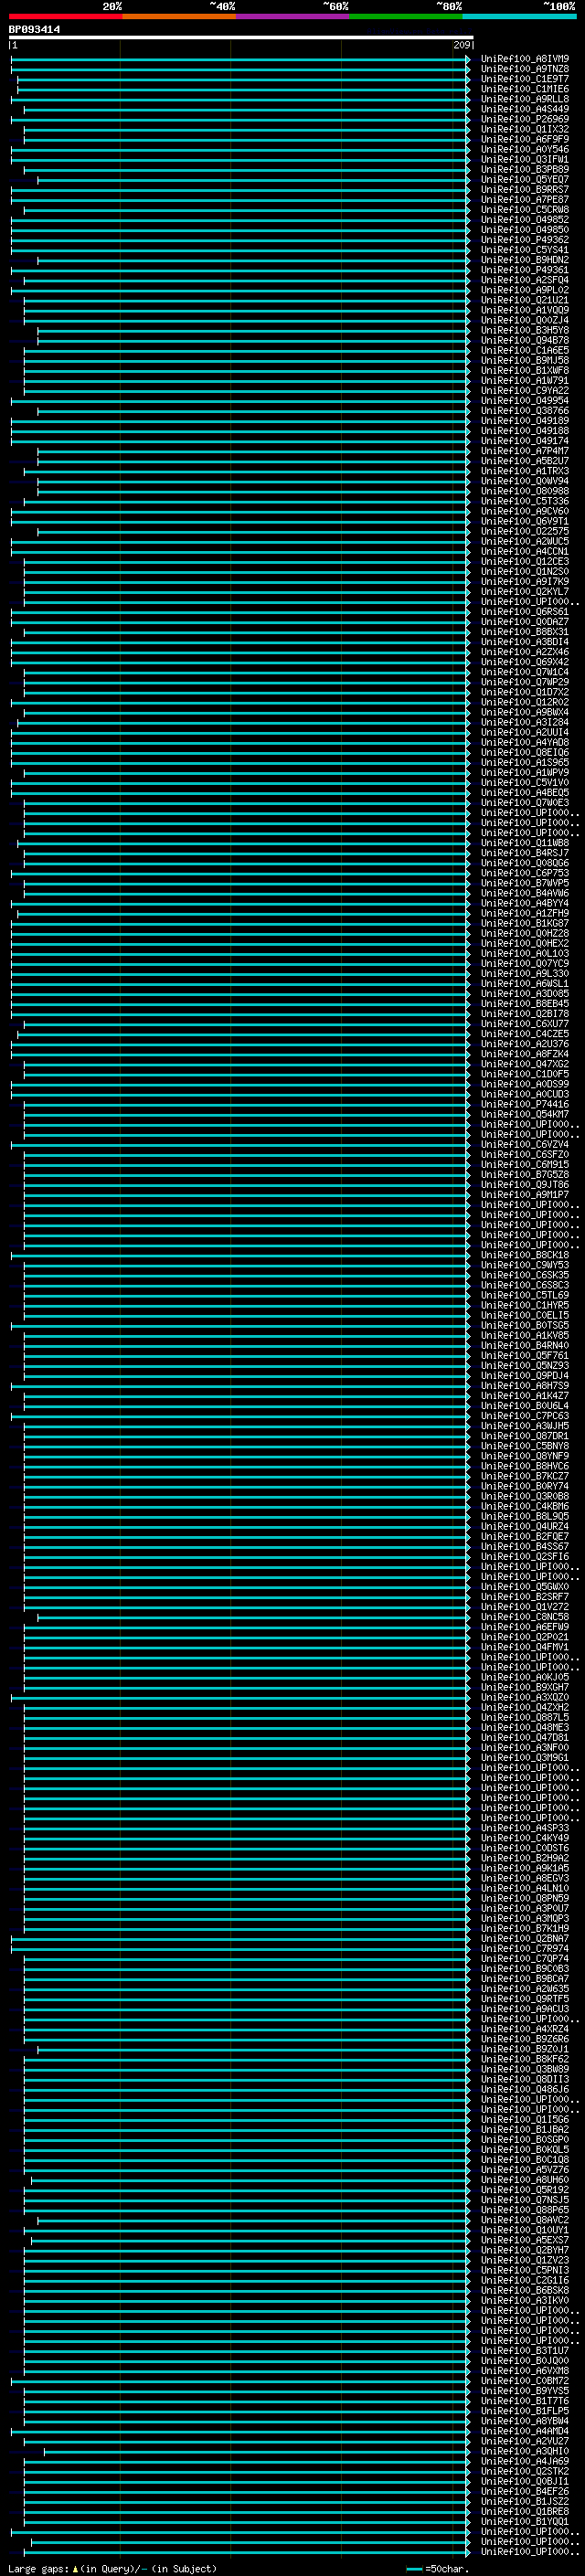
Task: Click the orange ~40% identity legend bar
Action: [179, 16]
